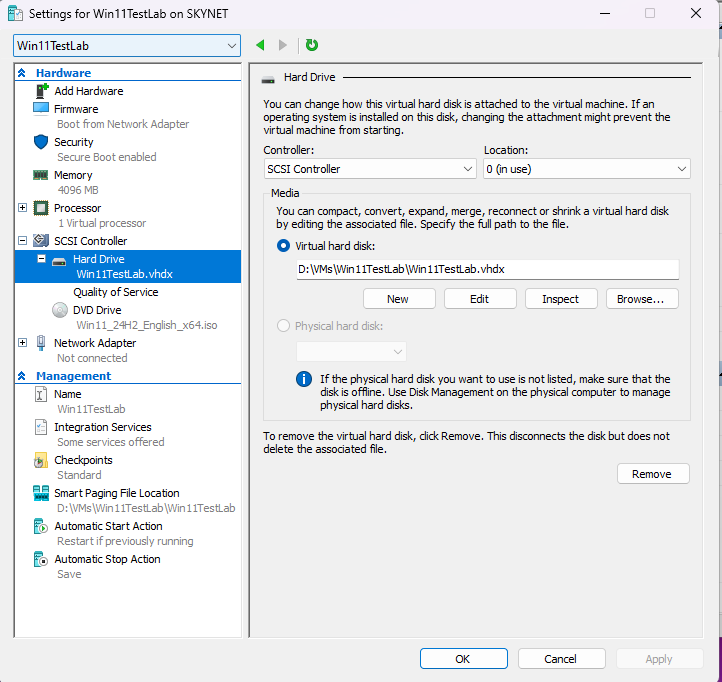The width and height of the screenshot is (722, 682).
Task: Click 1 Virtual processor text
Action: pos(102,223)
